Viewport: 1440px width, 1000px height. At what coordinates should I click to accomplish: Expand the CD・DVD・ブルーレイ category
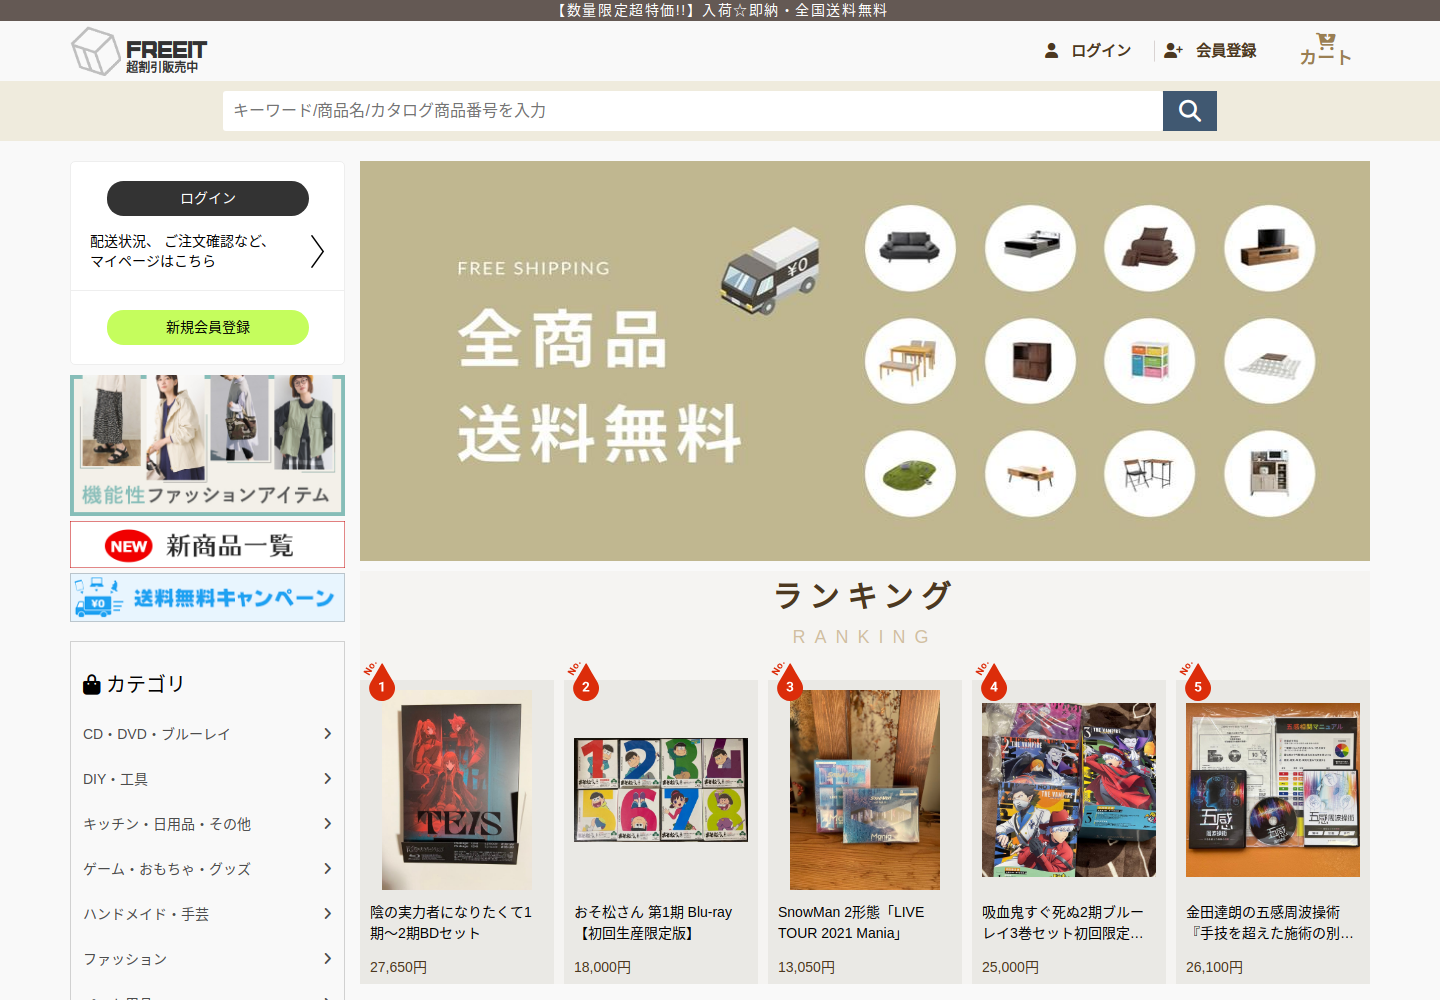click(207, 734)
